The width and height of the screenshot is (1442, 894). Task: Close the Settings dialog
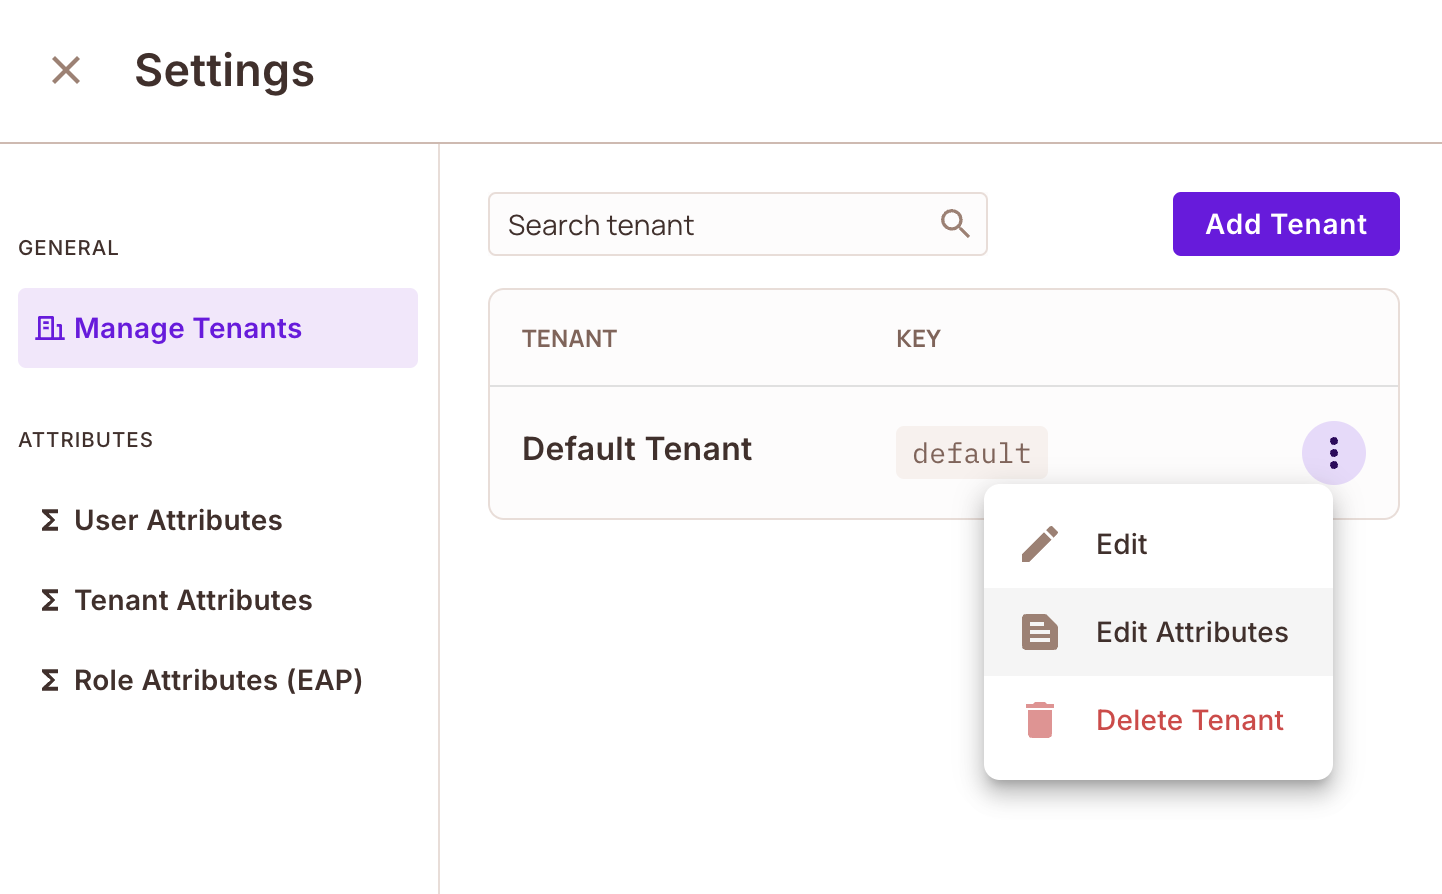[65, 70]
